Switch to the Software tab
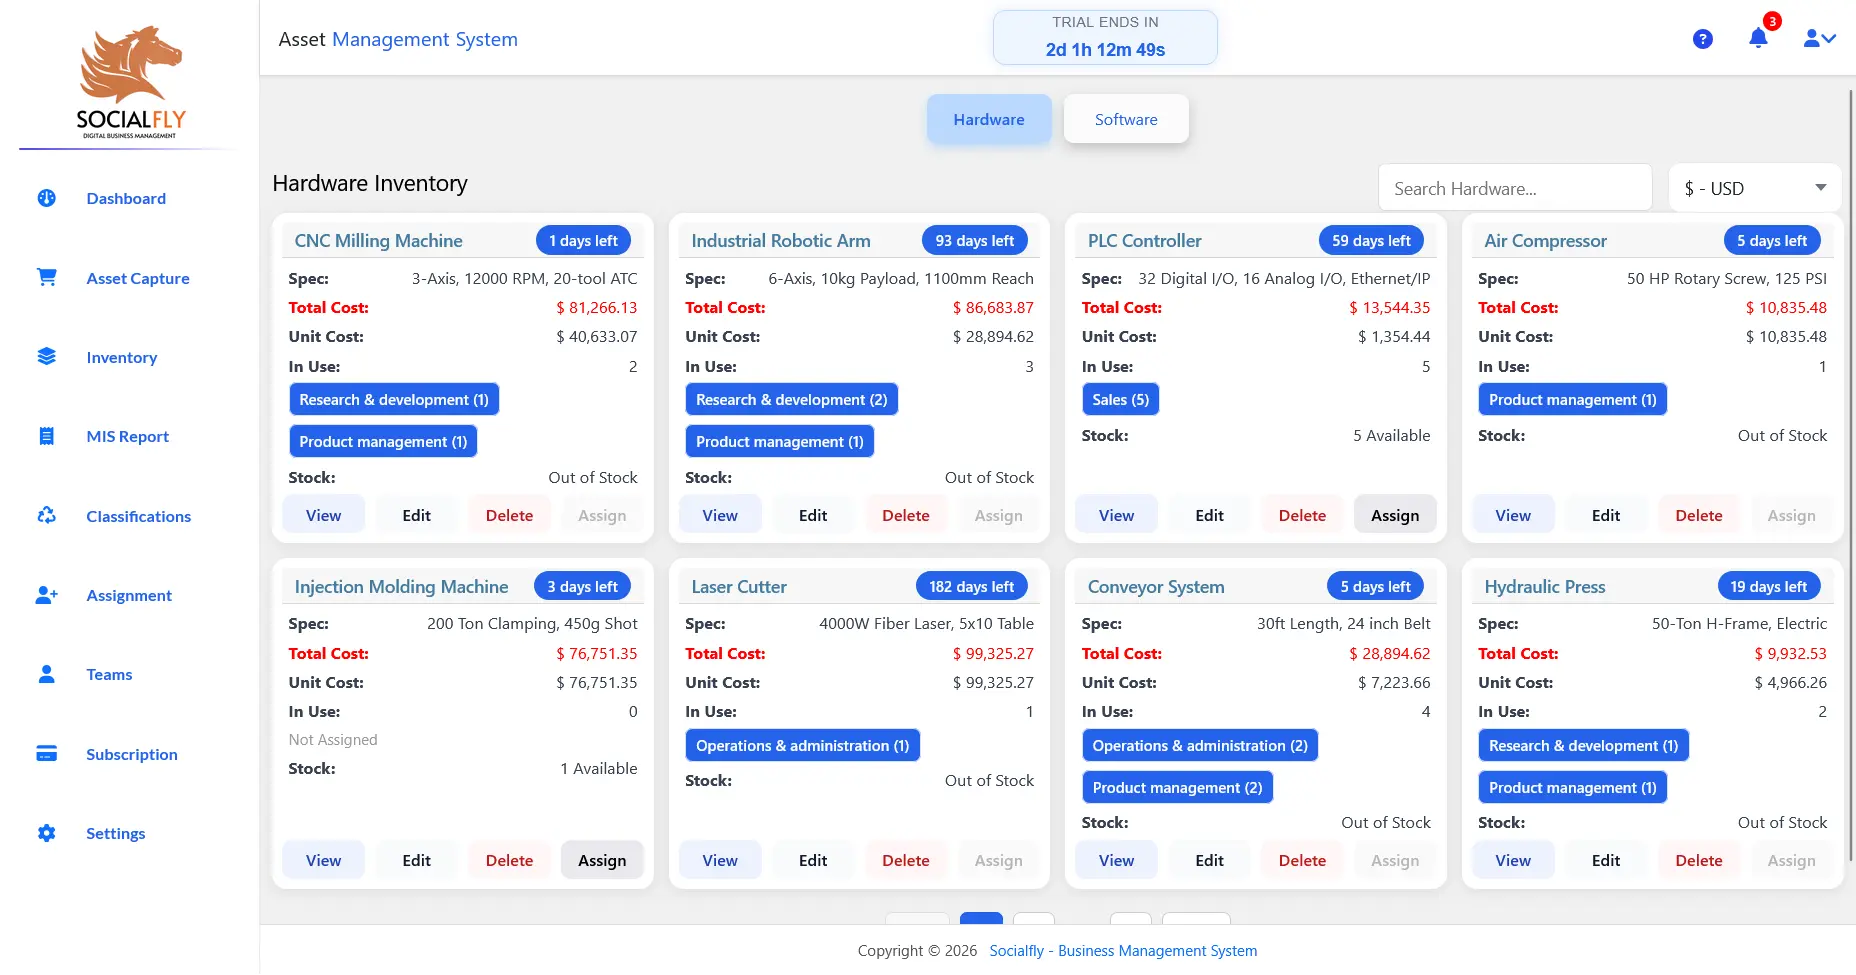The width and height of the screenshot is (1856, 975). tap(1126, 118)
